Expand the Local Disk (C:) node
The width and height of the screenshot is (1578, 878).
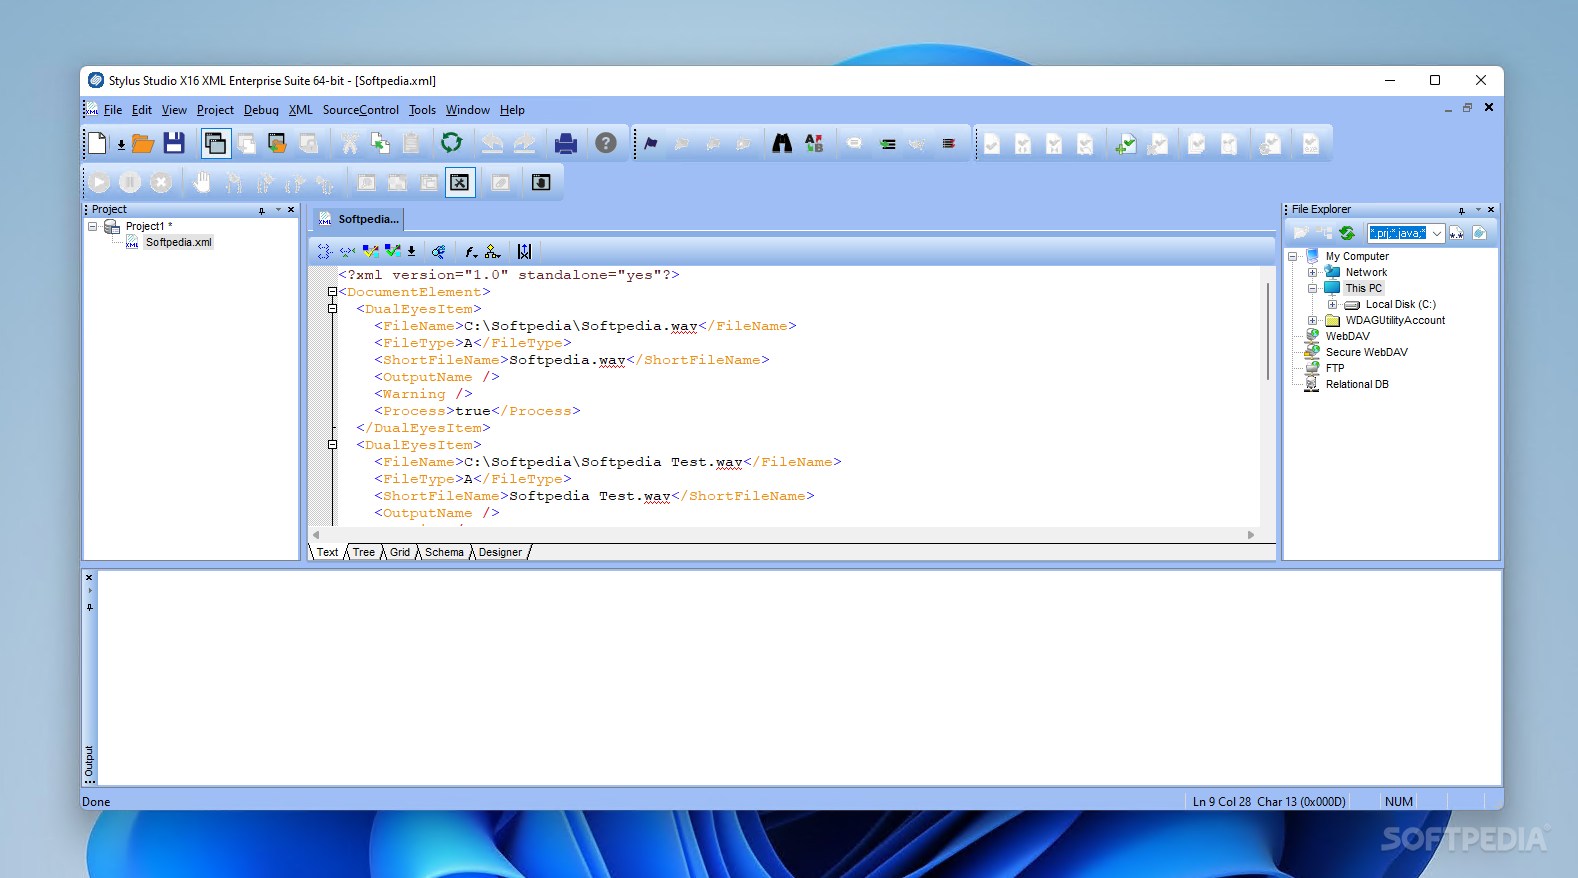pos(1333,304)
